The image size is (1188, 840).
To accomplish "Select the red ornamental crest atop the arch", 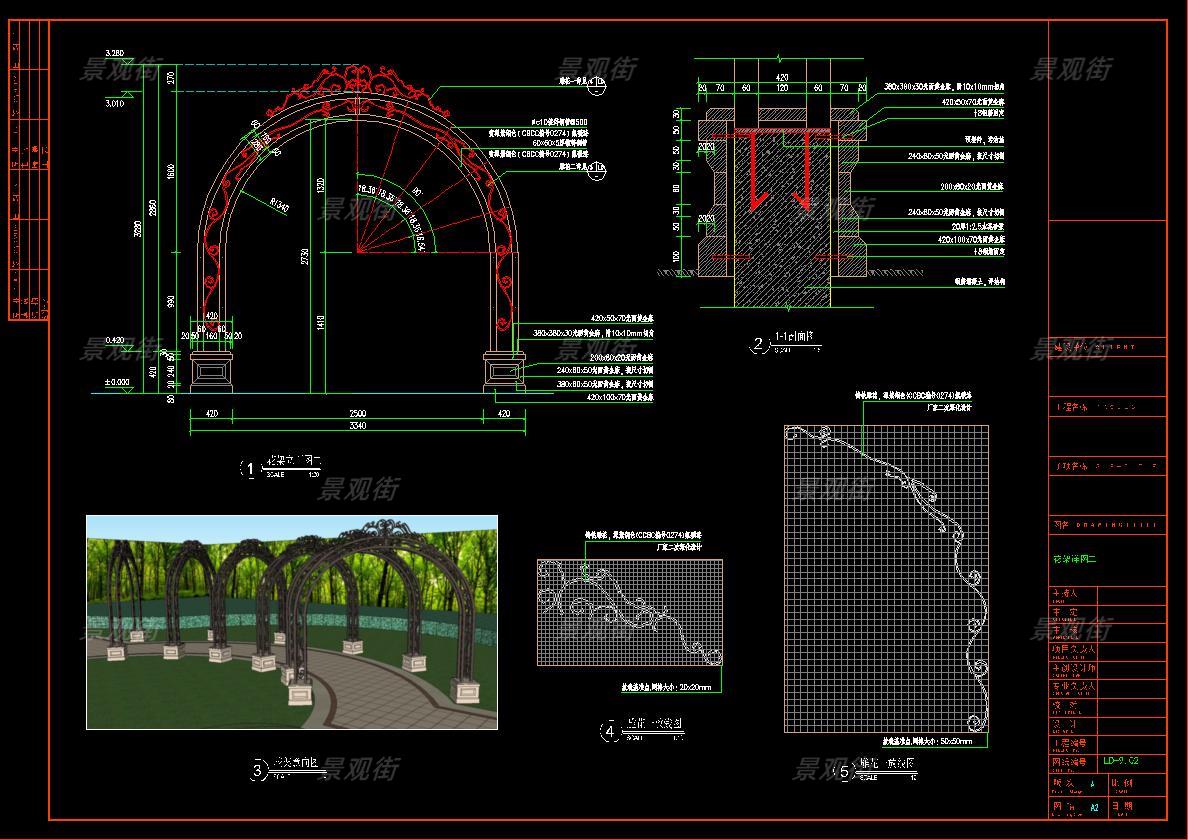I will click(x=357, y=82).
